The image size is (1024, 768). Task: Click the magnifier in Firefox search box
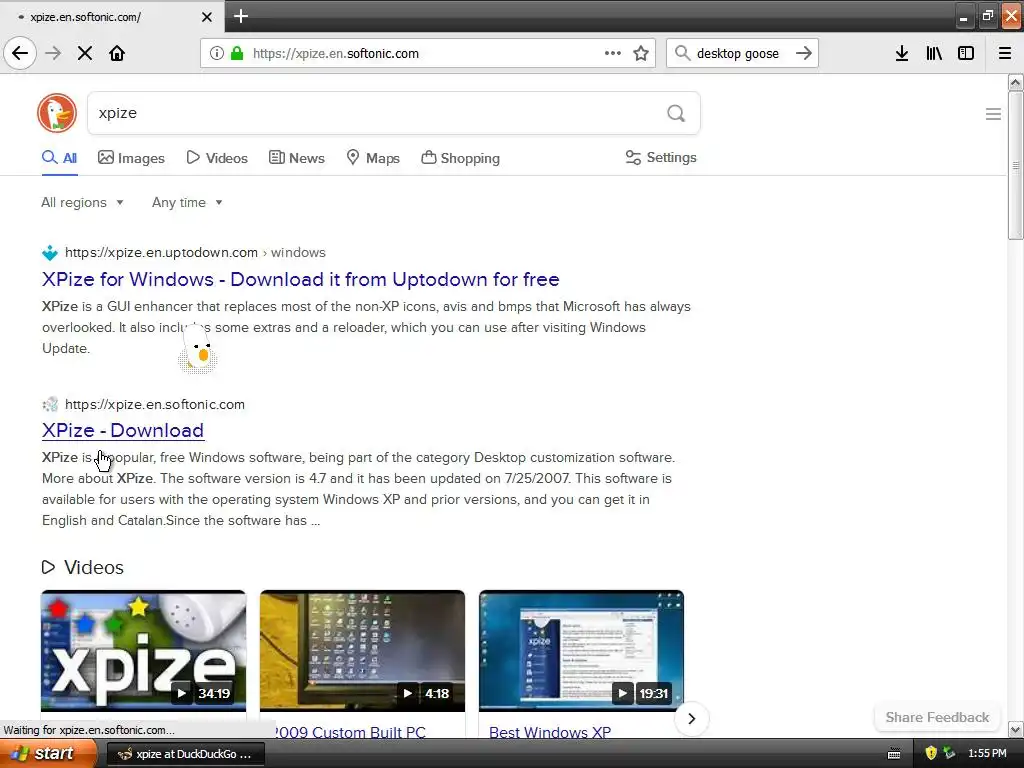point(682,53)
